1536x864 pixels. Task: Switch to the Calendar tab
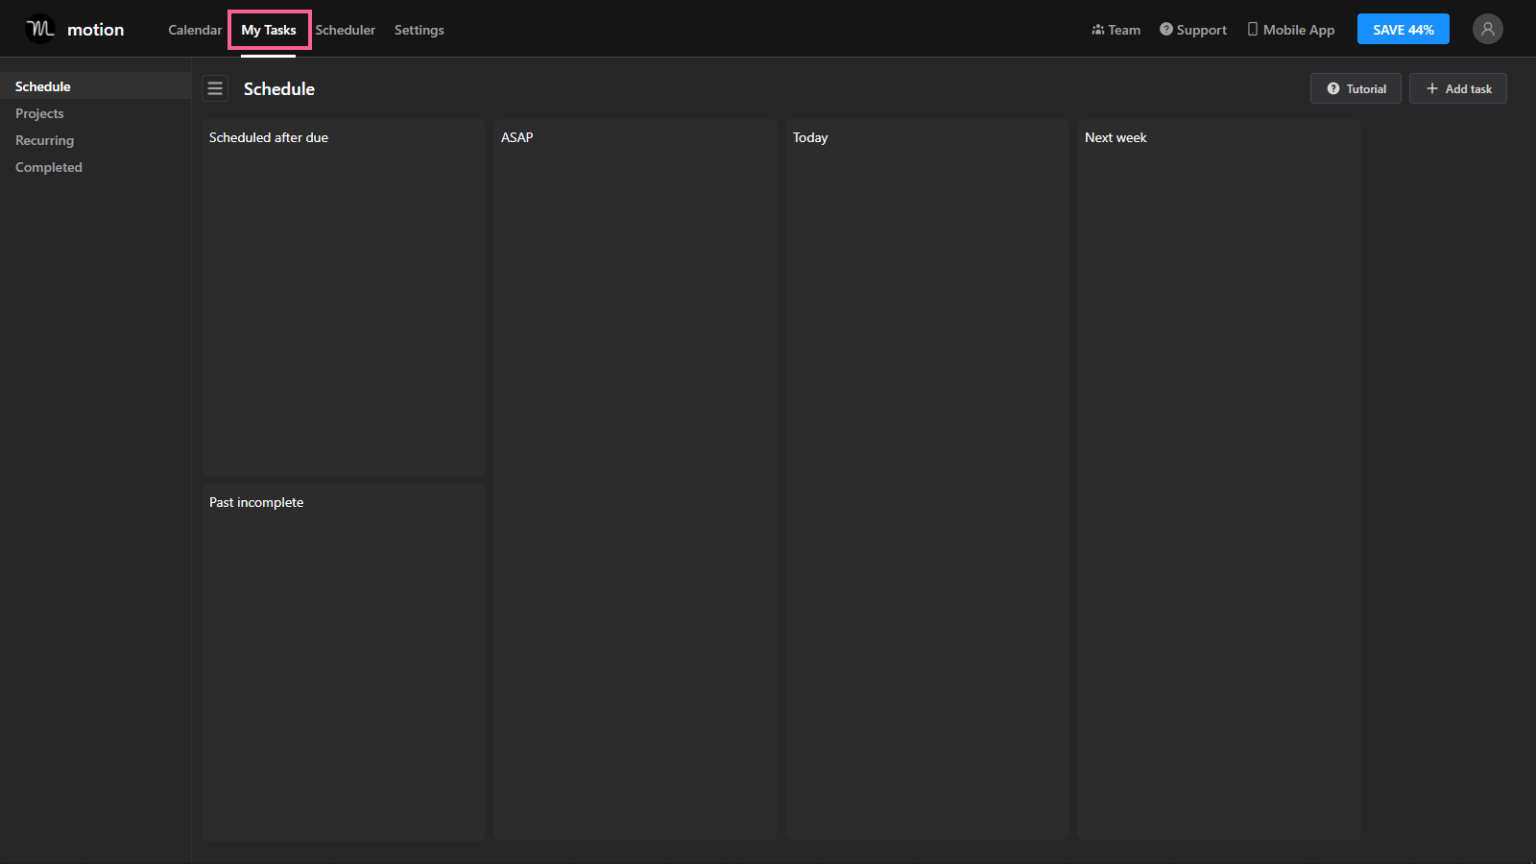point(194,30)
